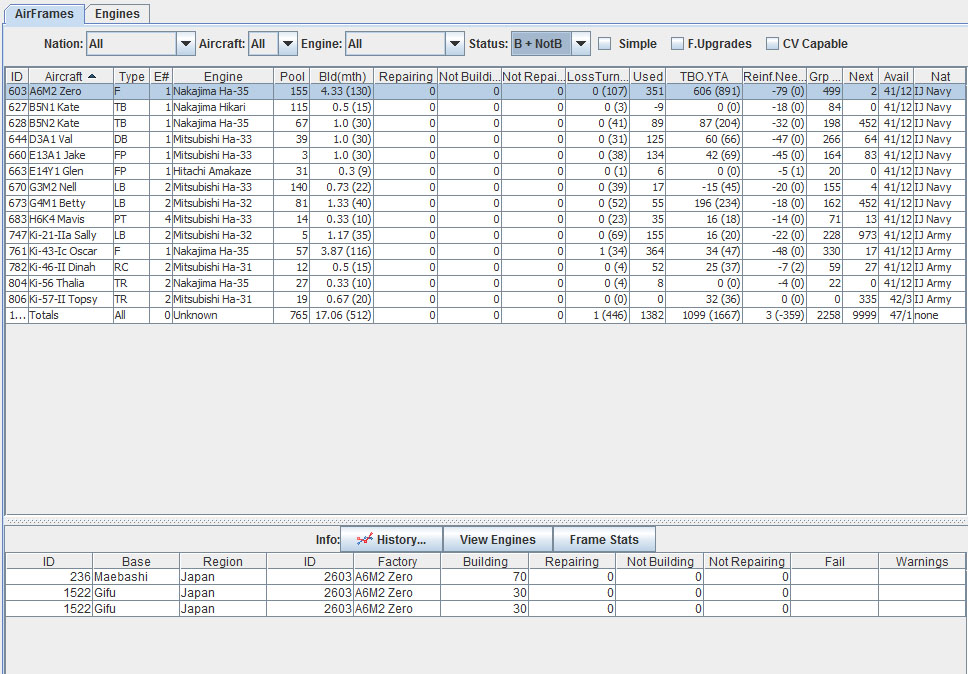
Task: Click the Fail column header
Action: pos(835,562)
